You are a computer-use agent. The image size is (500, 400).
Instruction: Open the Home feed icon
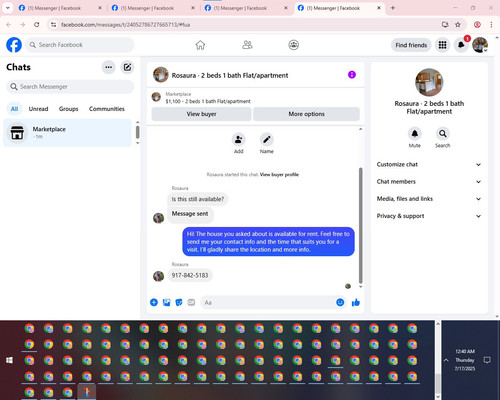200,45
